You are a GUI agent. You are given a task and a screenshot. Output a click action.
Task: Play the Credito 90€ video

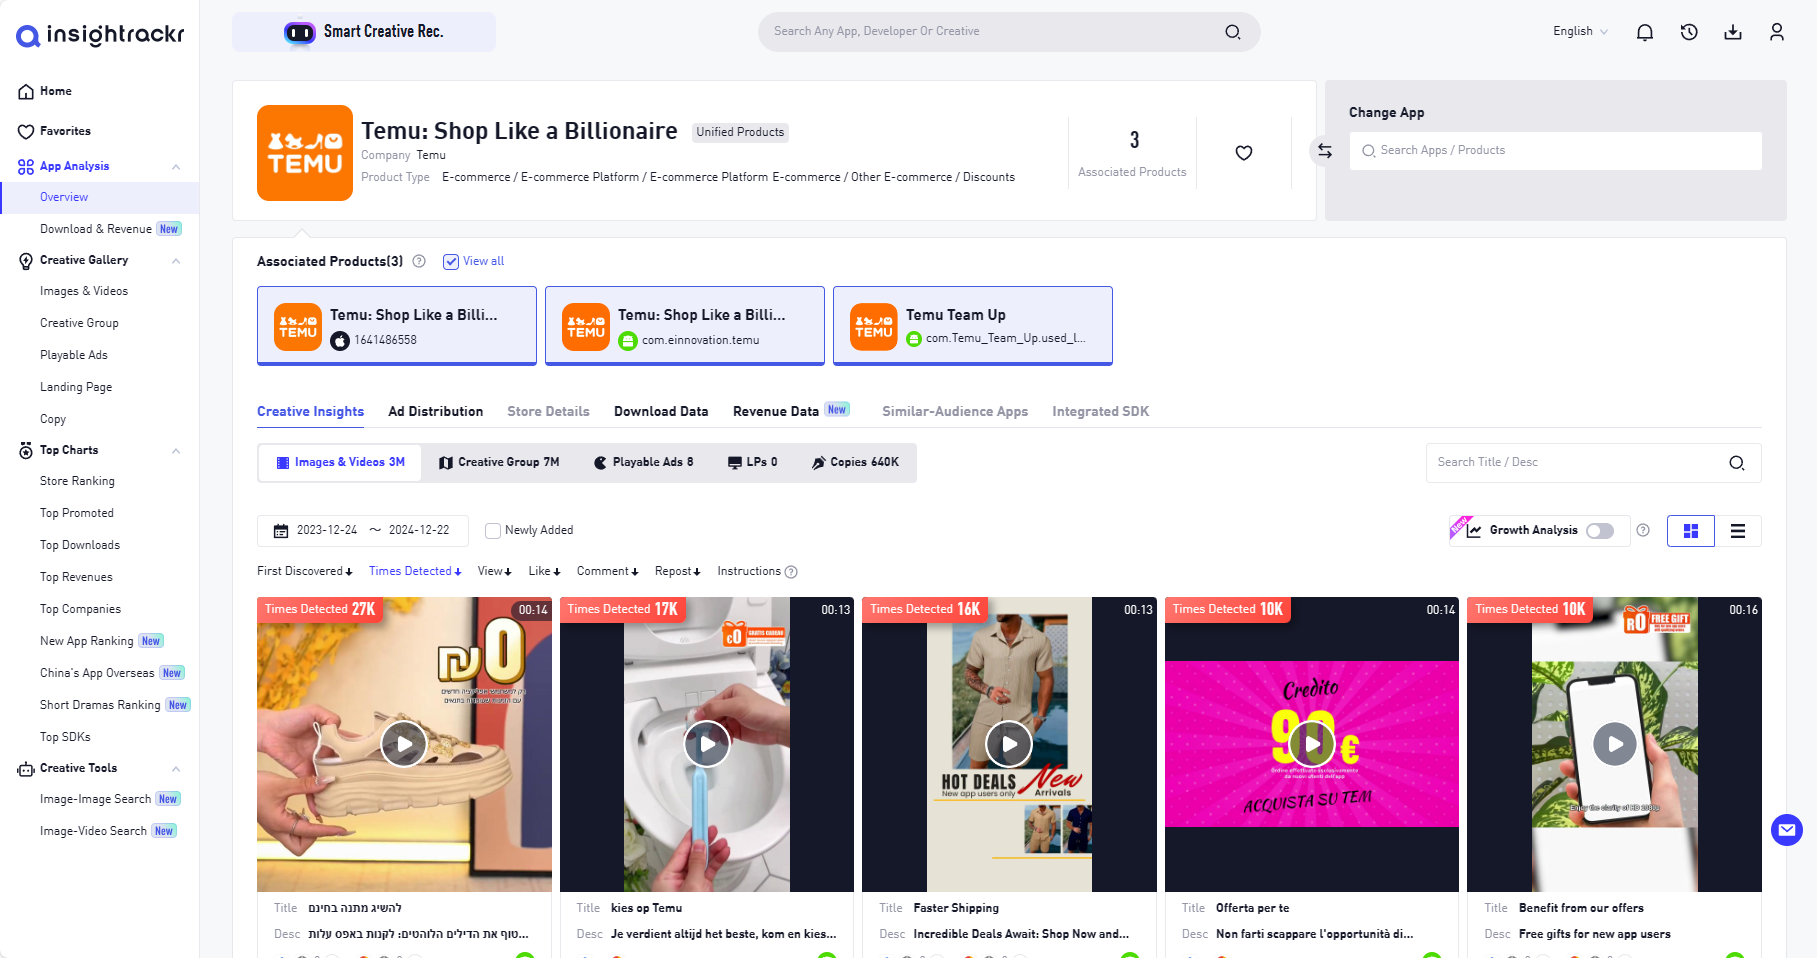[x=1312, y=744]
